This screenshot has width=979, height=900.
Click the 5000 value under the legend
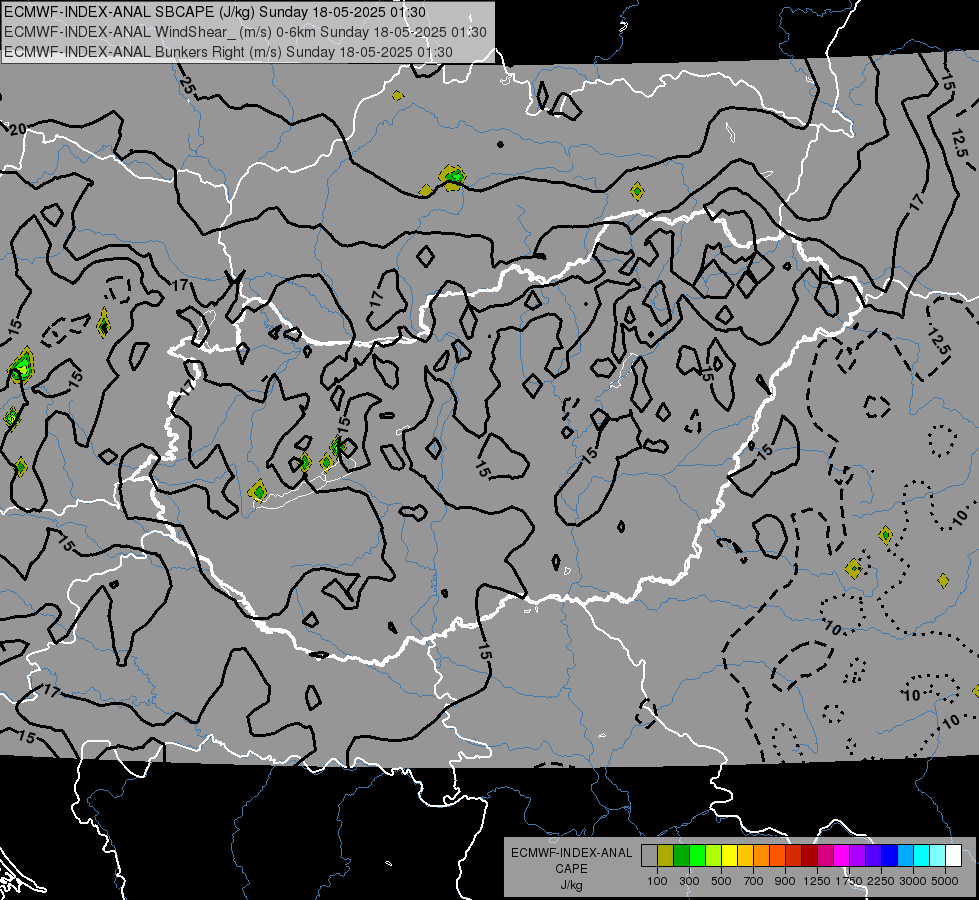coord(945,881)
